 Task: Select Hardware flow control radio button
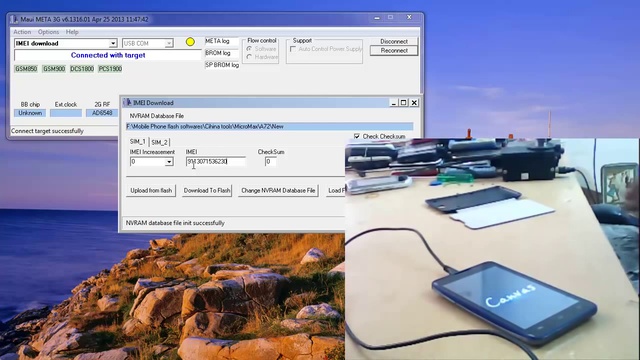[x=249, y=57]
